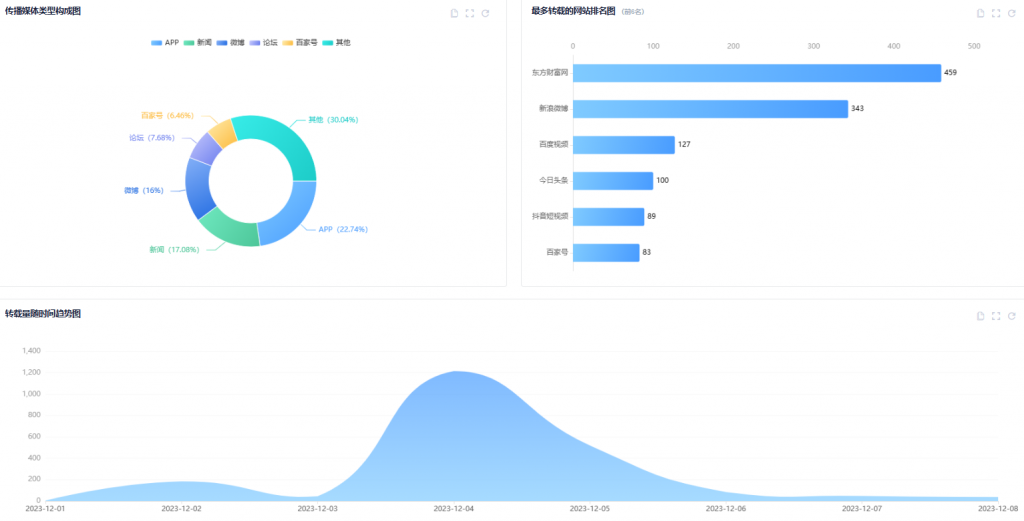Expand repost trend chart to fullscreen
The width and height of the screenshot is (1024, 521).
[x=996, y=316]
